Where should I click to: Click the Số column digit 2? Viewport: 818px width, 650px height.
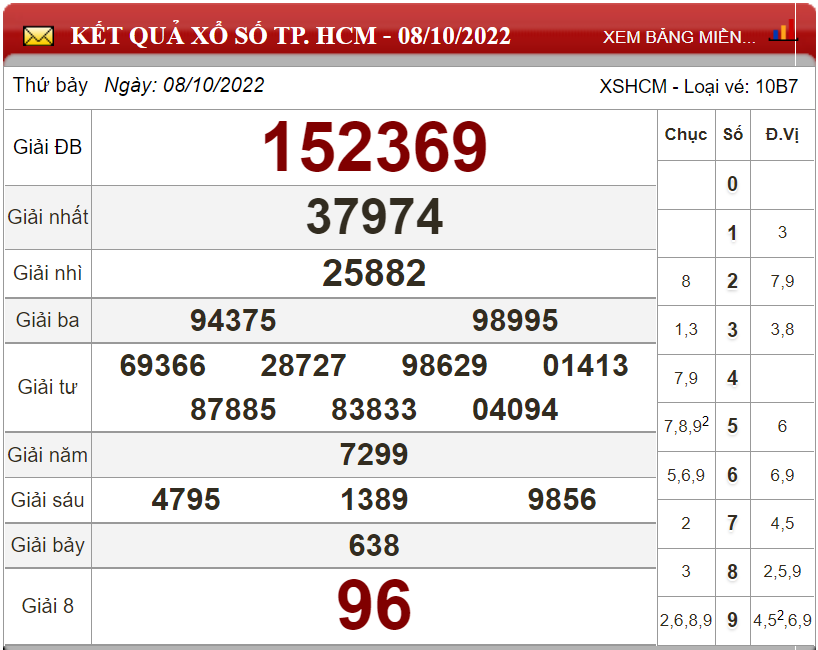pos(732,282)
